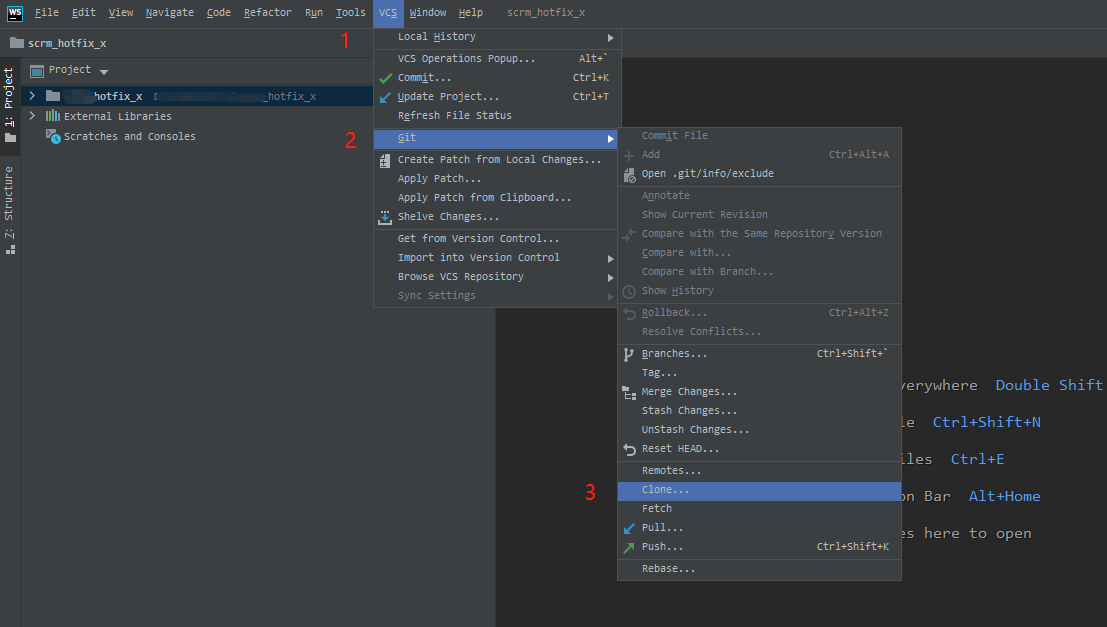Expand the External Libraries tree node
This screenshot has width=1107, height=627.
pyautogui.click(x=32, y=115)
